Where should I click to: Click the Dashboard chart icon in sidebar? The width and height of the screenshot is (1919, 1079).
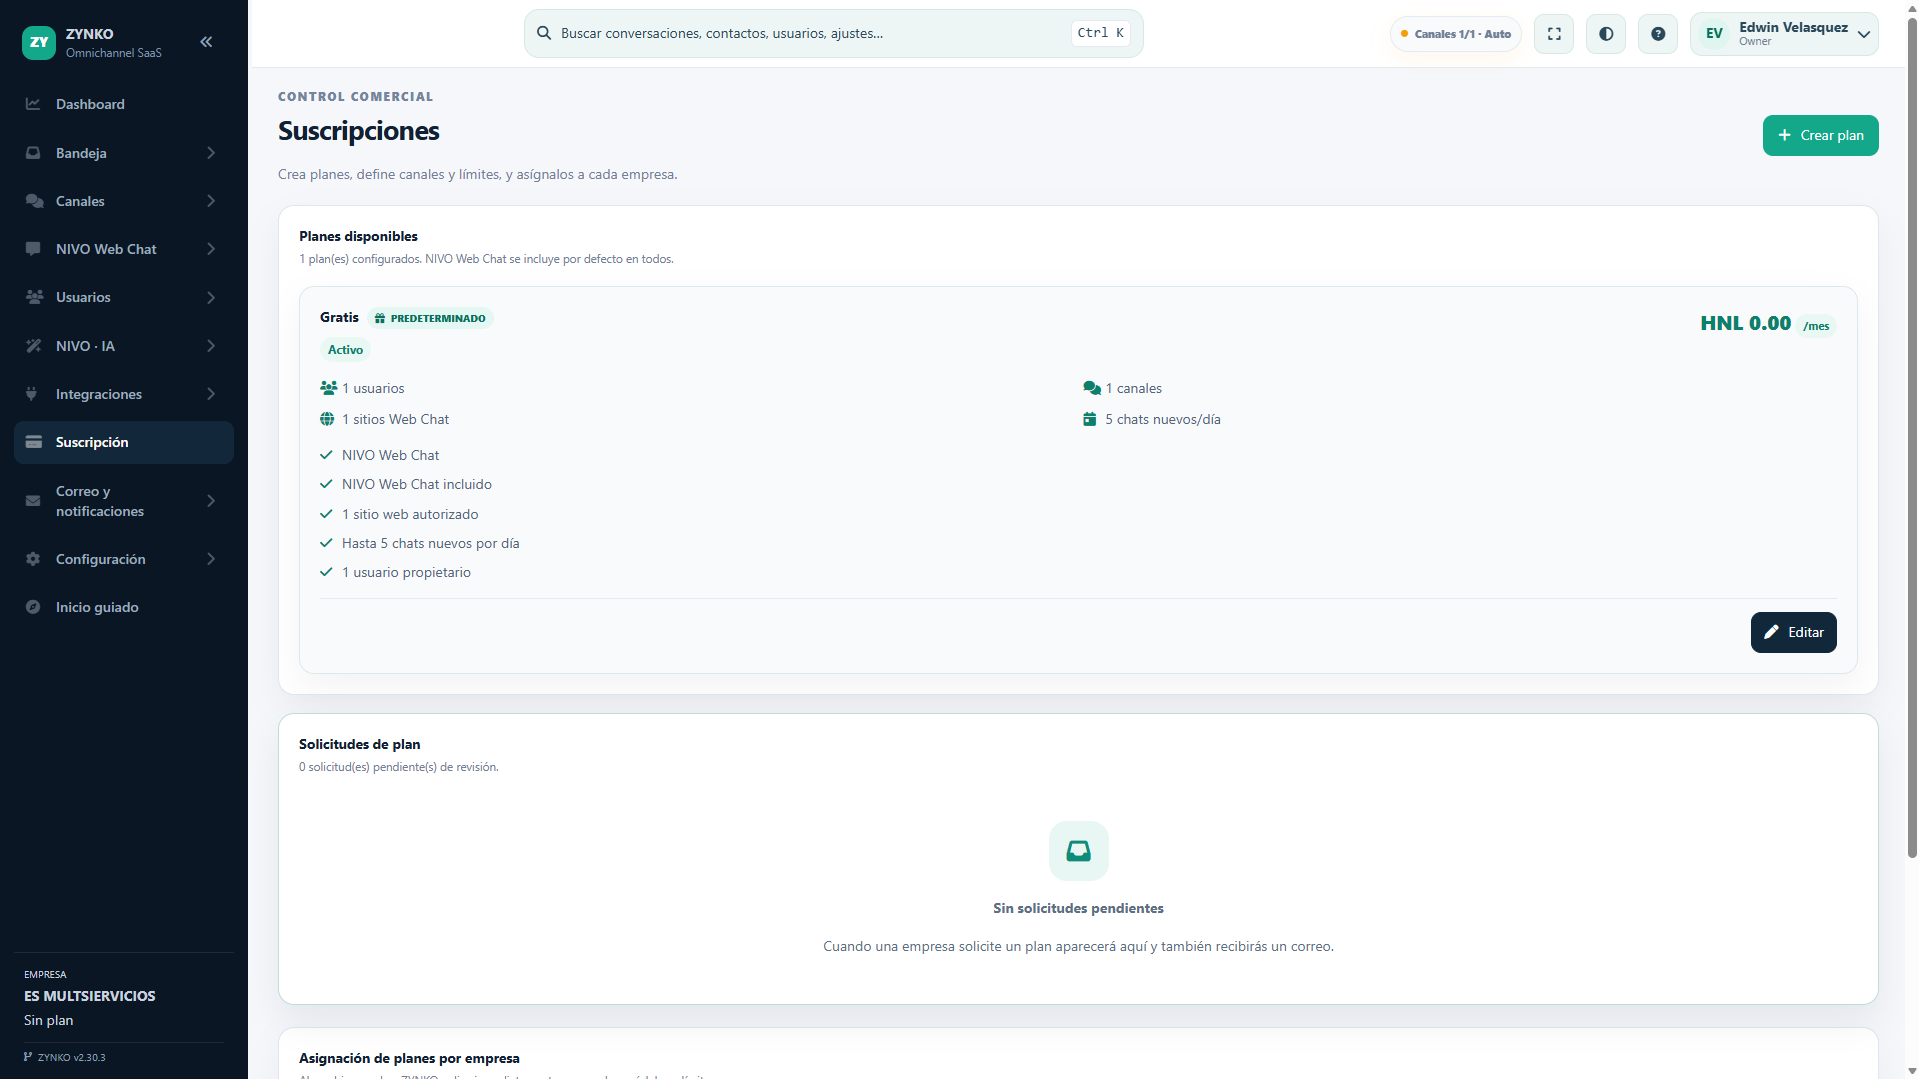pos(33,104)
